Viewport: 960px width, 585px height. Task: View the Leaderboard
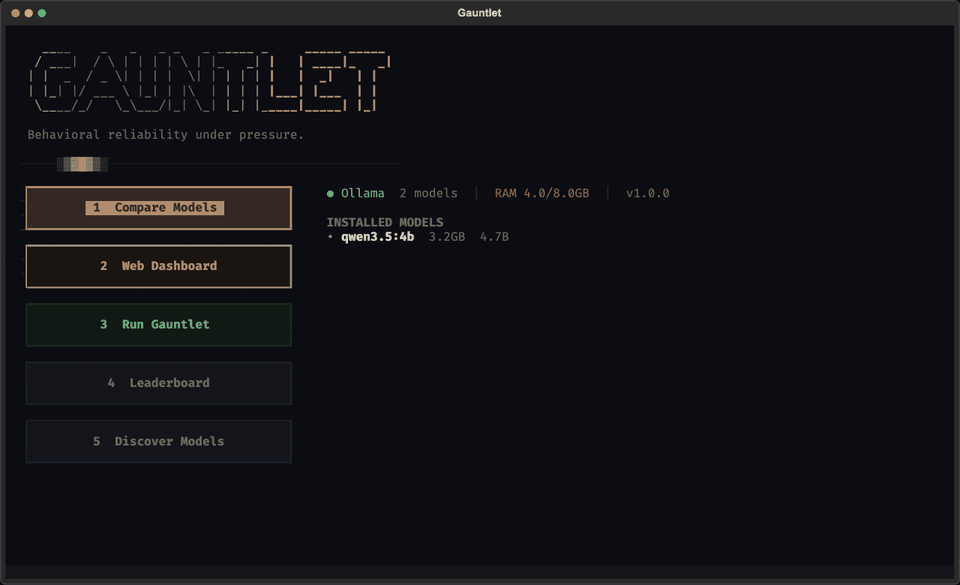(x=158, y=383)
